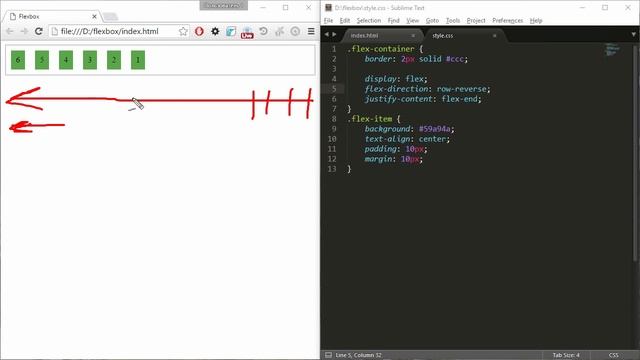This screenshot has height=360, width=640.
Task: Open the Goto menu in Sublime Text
Action: coord(432,20)
